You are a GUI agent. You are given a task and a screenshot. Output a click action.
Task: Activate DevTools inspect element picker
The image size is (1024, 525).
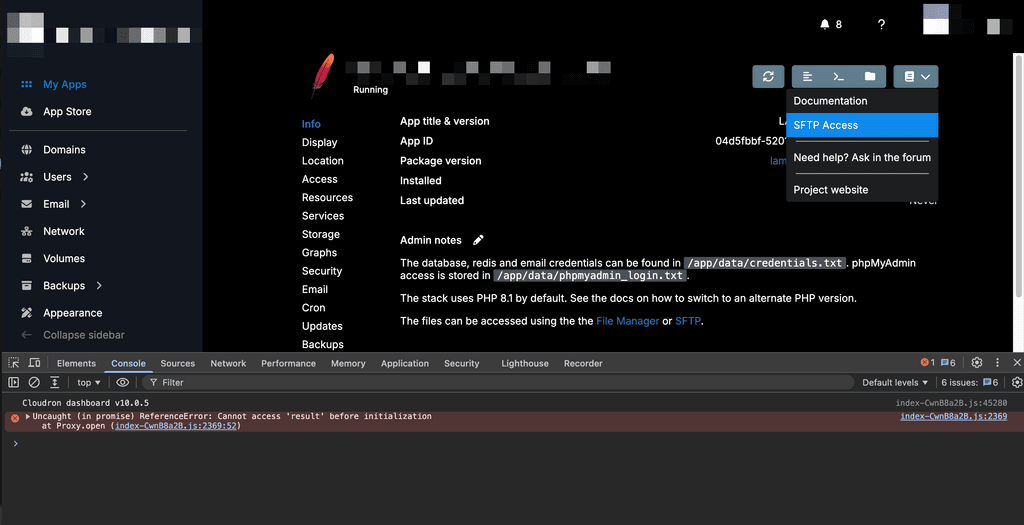[x=13, y=363]
